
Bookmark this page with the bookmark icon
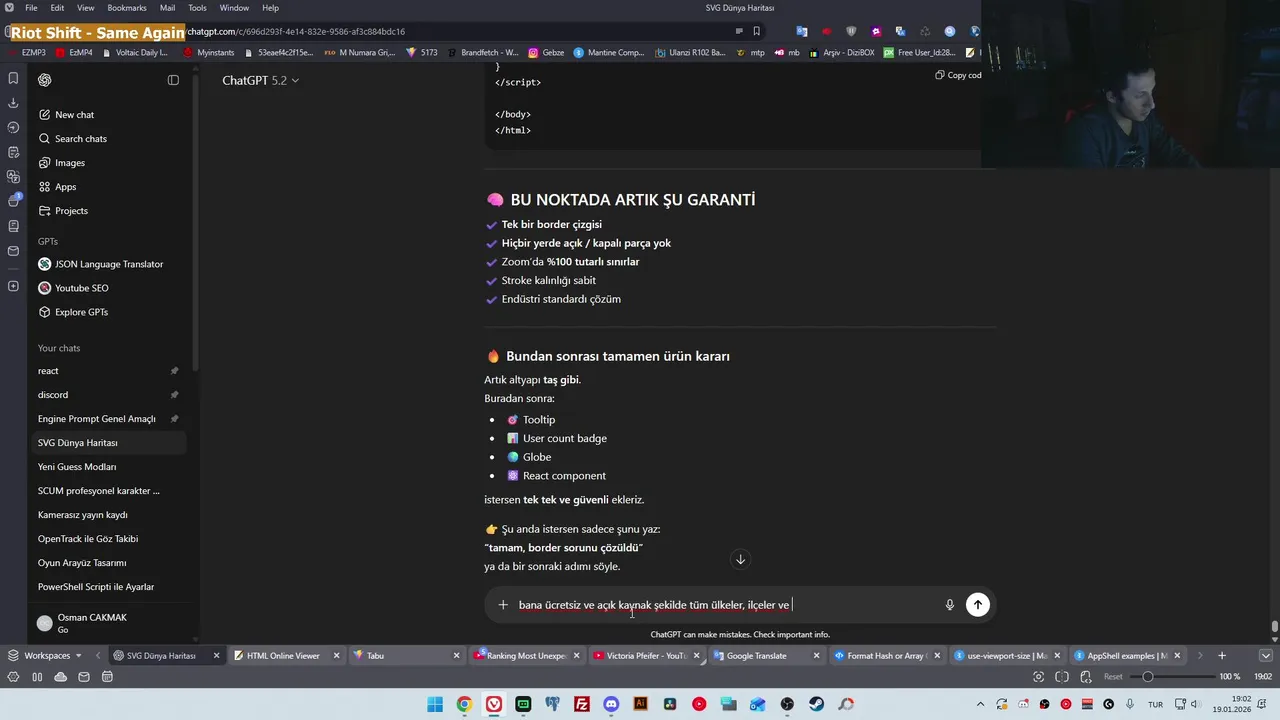pos(756,31)
